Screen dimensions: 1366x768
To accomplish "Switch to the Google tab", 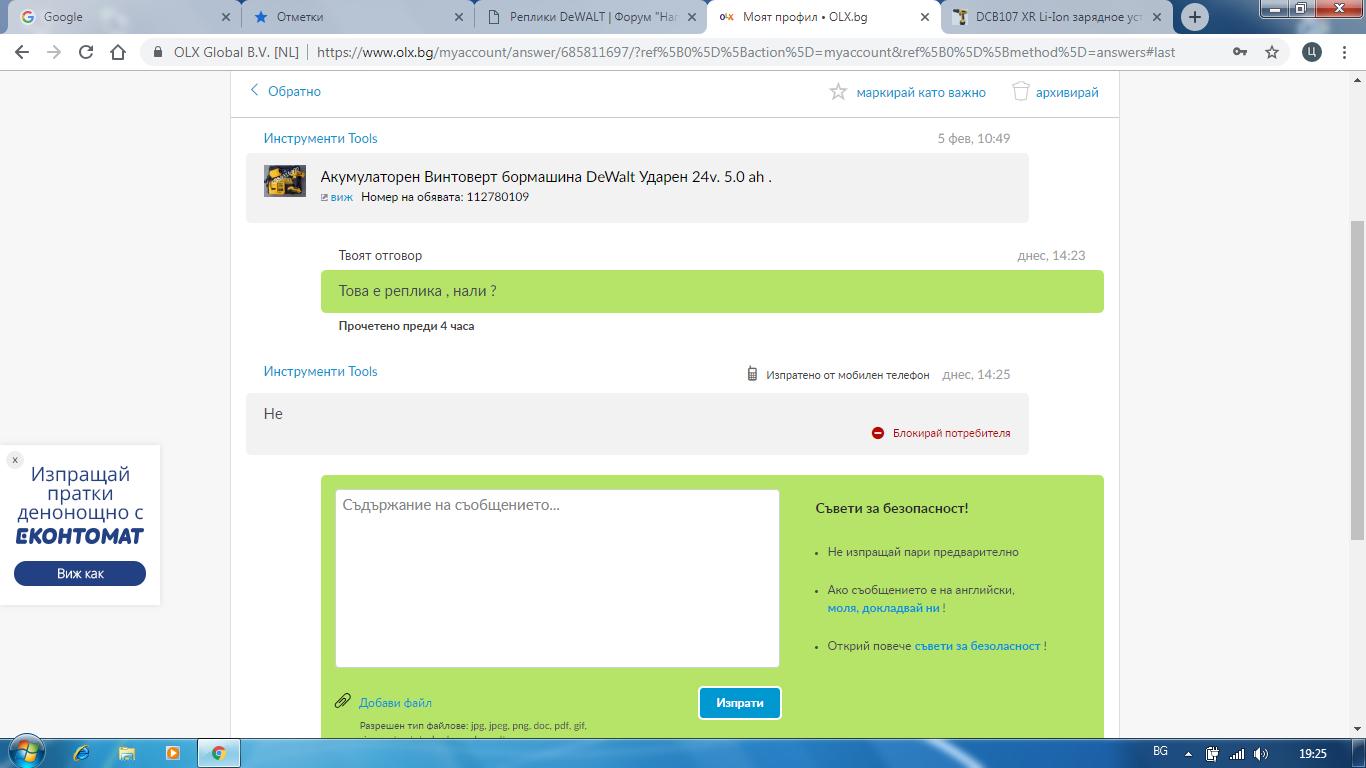I will click(x=120, y=17).
